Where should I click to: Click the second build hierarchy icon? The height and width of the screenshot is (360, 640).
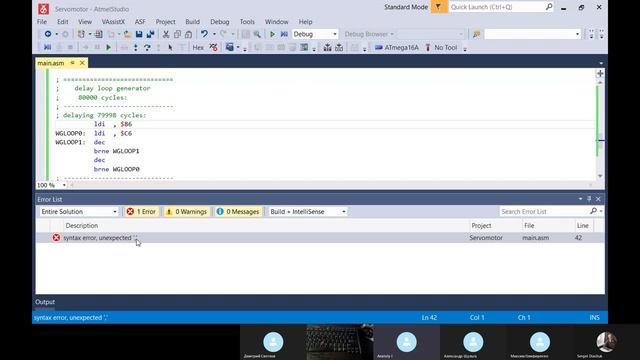tap(339, 48)
